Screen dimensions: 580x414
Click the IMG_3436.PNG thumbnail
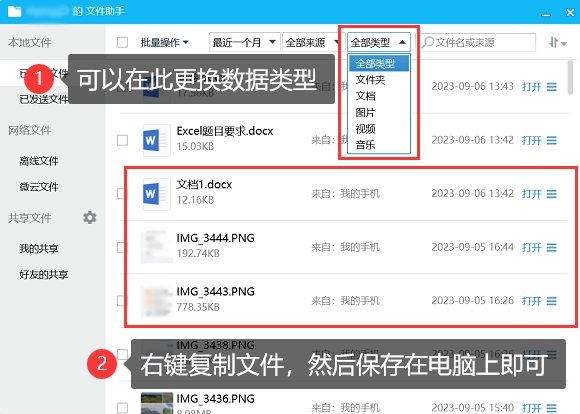pyautogui.click(x=157, y=403)
